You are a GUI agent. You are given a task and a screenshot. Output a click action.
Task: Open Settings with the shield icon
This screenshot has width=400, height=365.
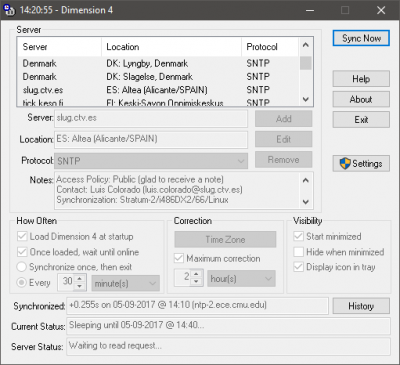pyautogui.click(x=361, y=164)
